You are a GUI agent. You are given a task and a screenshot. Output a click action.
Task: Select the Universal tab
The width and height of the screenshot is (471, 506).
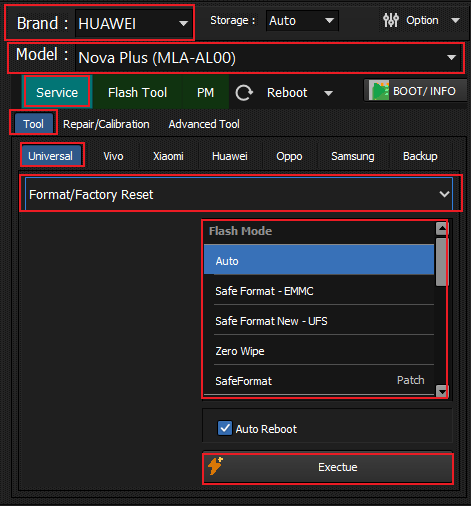(50, 156)
